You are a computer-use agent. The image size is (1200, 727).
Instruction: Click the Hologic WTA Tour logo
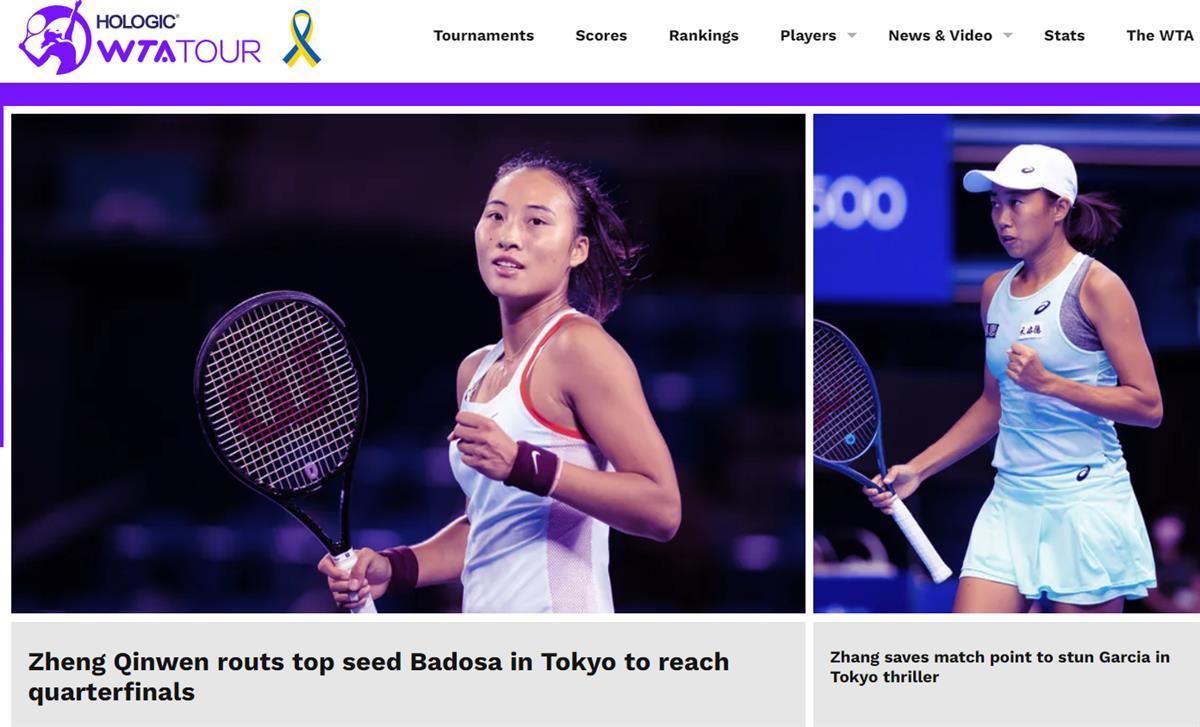click(140, 38)
